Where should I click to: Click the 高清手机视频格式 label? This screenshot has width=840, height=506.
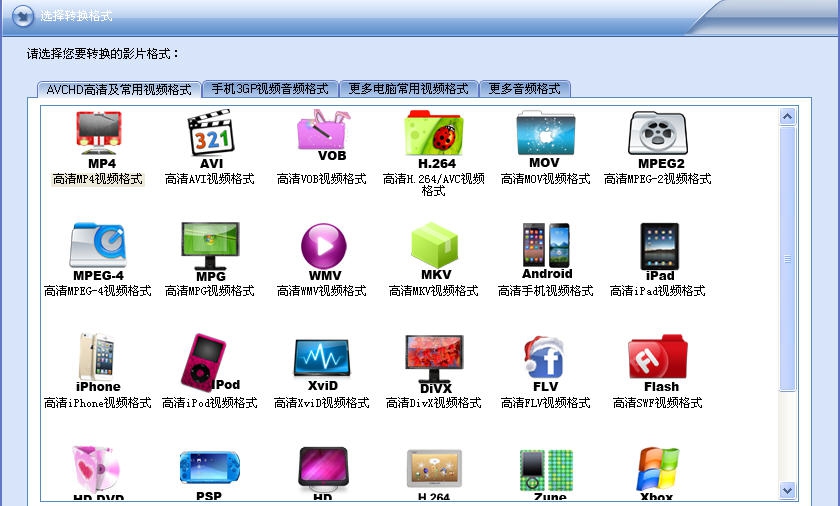click(545, 291)
